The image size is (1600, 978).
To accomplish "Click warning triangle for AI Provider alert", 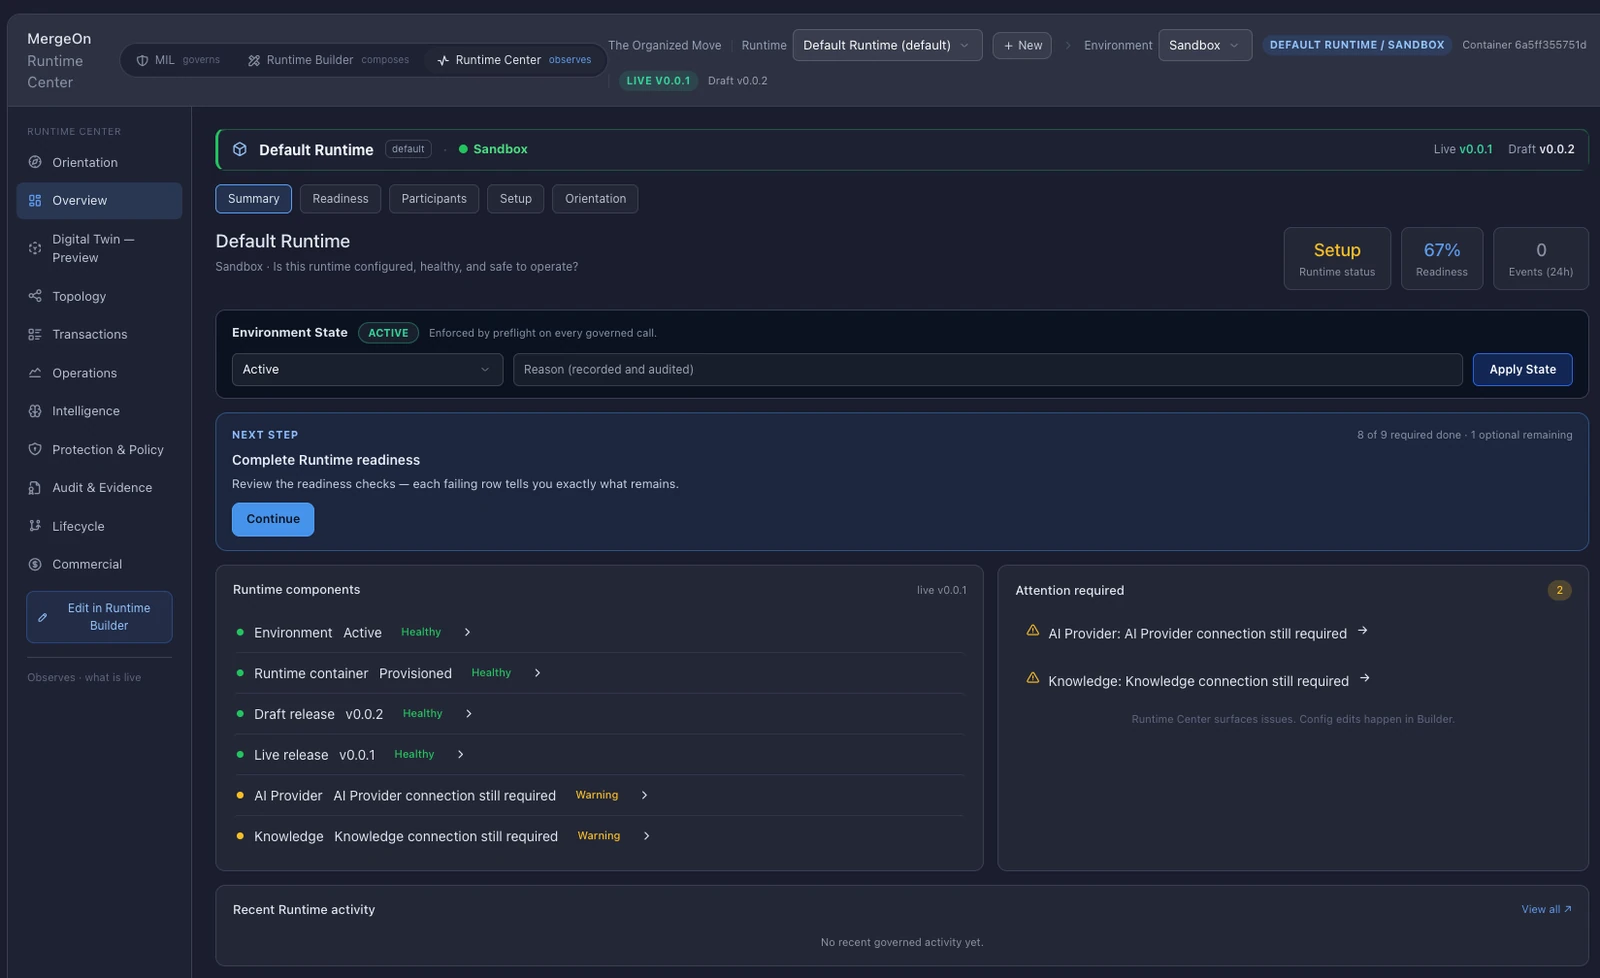I will pos(1033,630).
